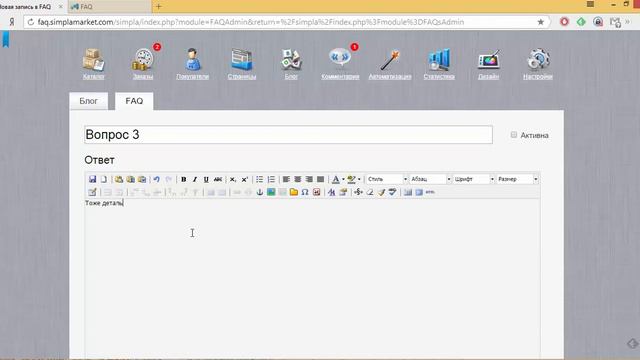
Task: Toggle italic formatting
Action: click(195, 179)
